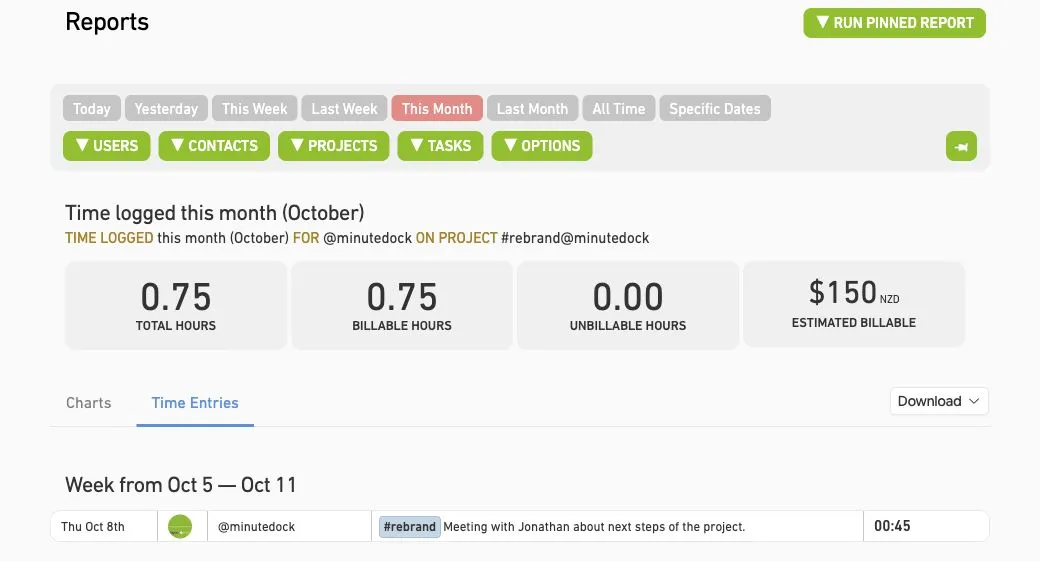Click the 00:45 duration value

(x=892, y=526)
